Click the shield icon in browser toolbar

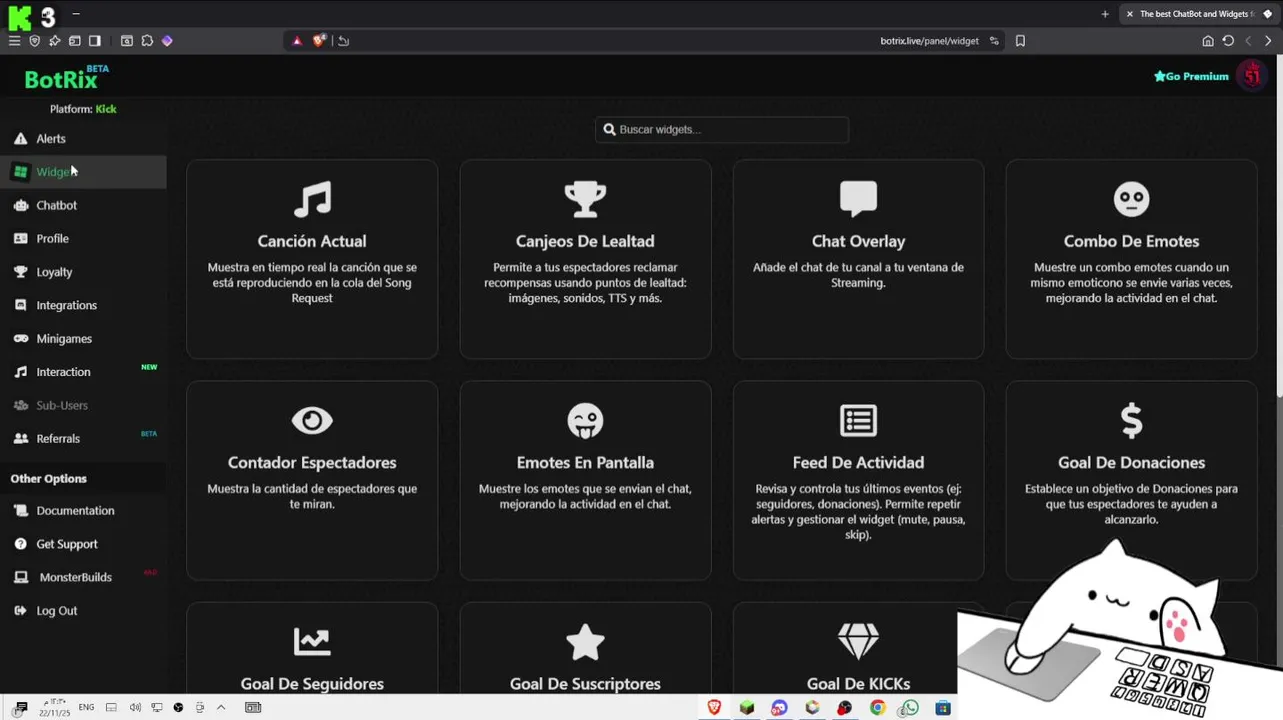(34, 41)
